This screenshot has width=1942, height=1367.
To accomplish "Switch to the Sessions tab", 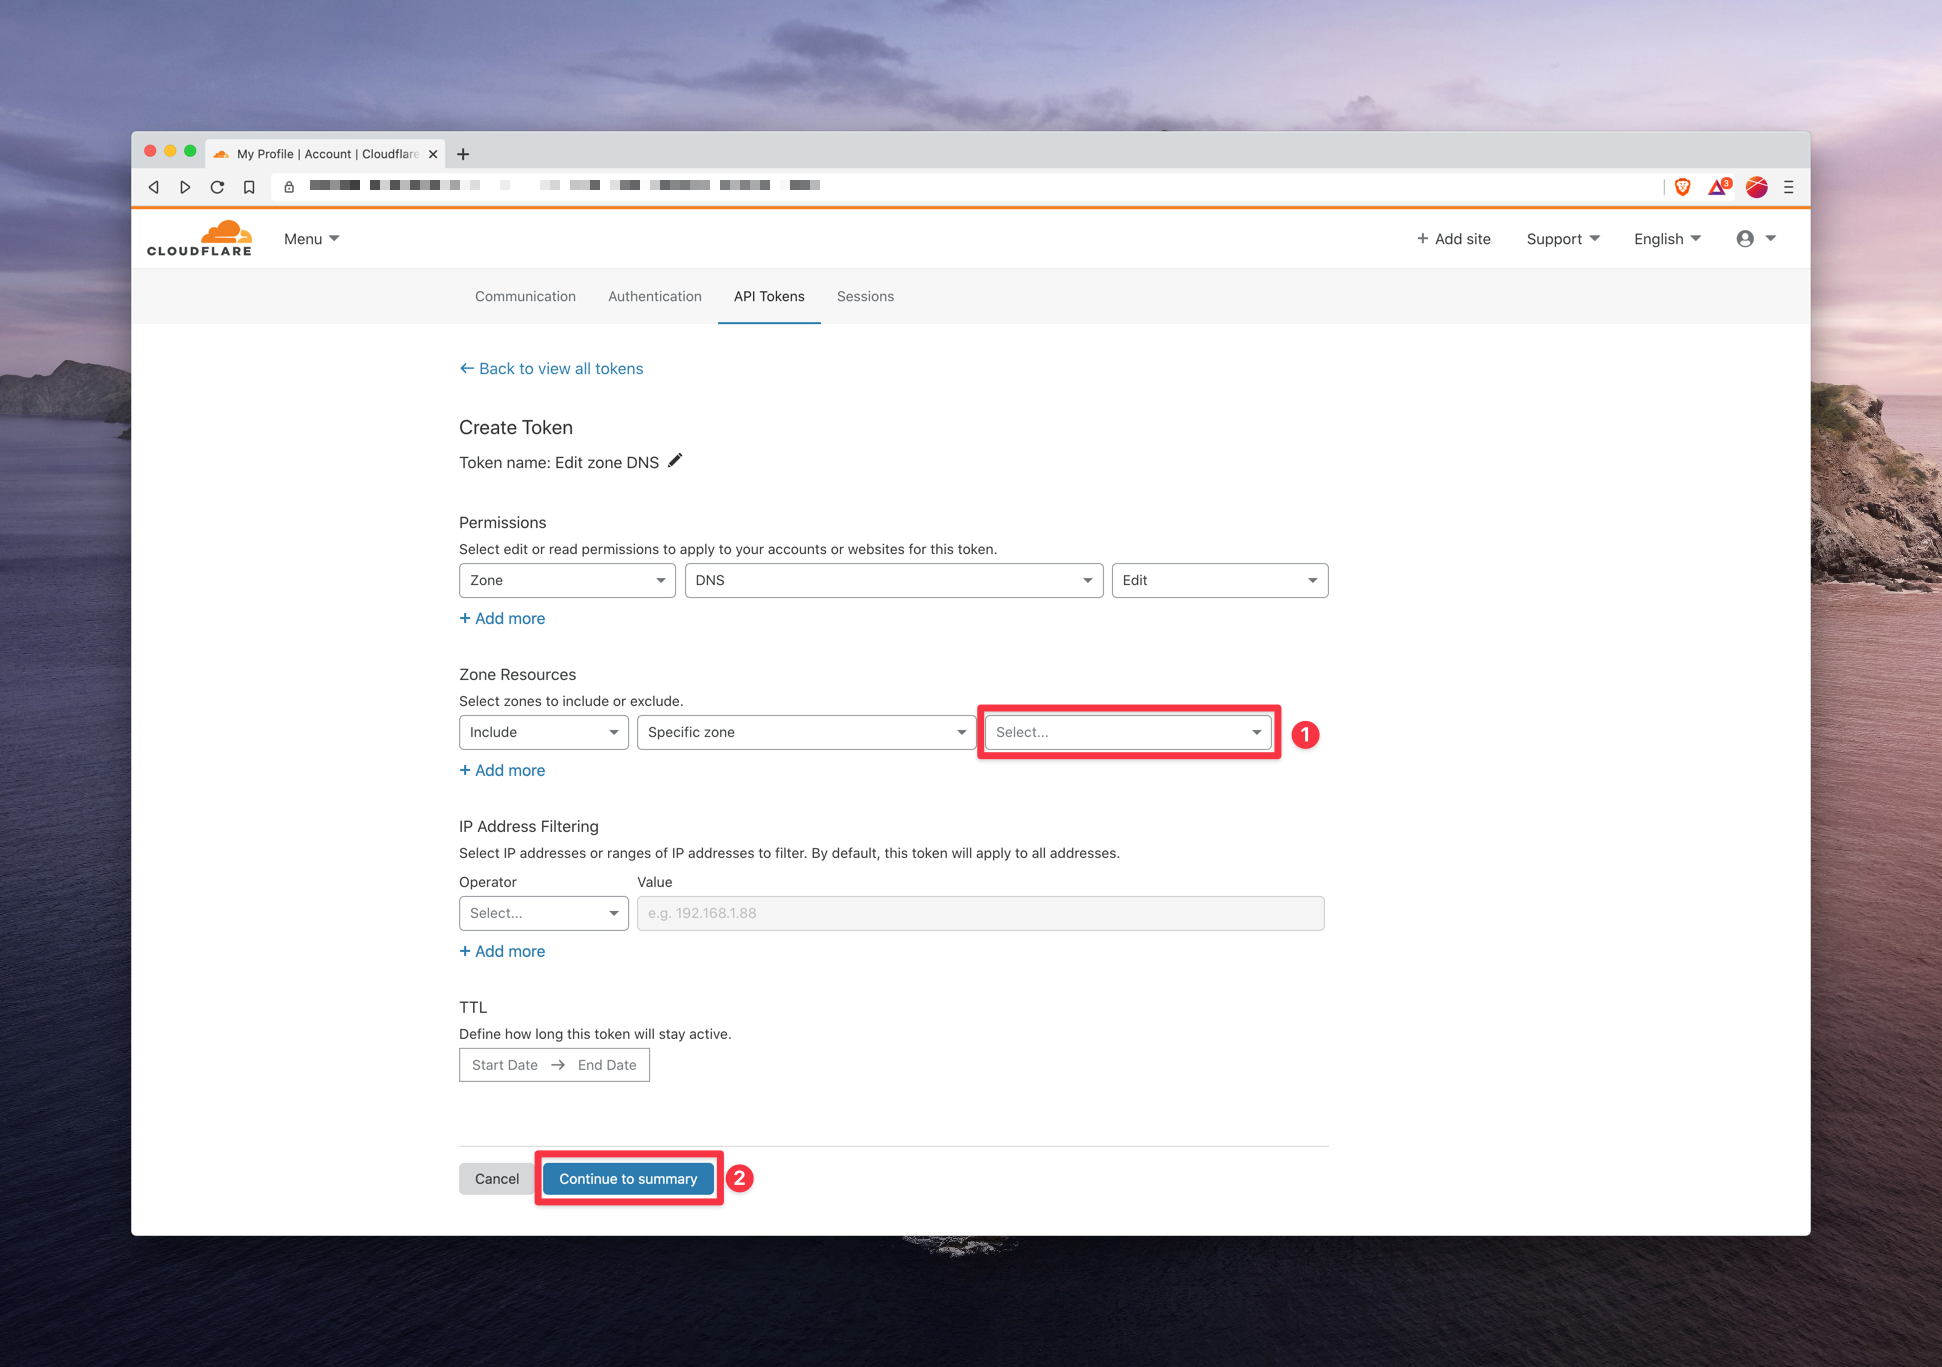I will 865,296.
